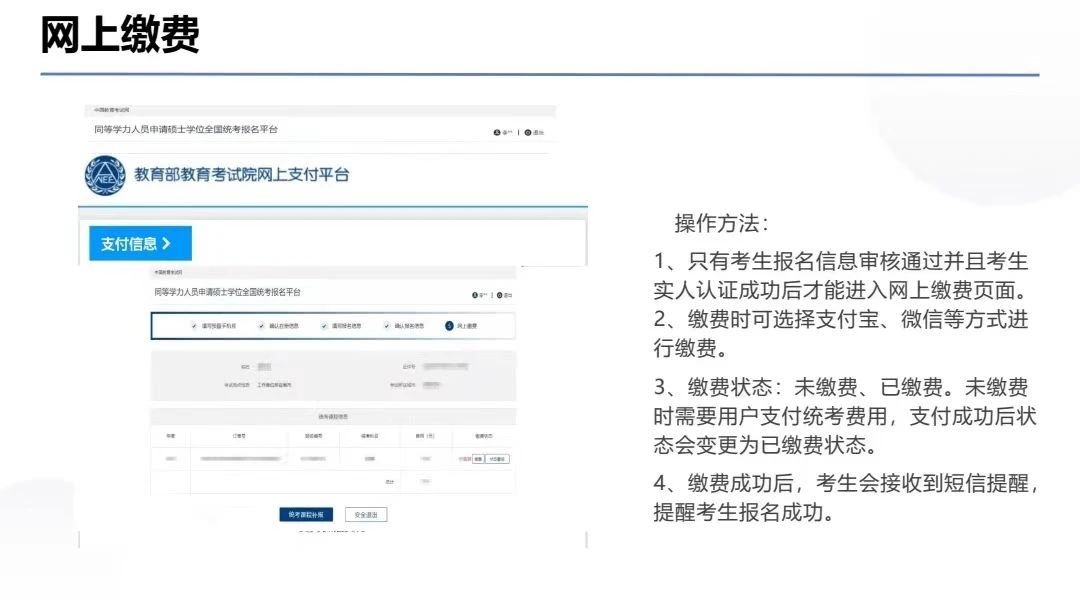The height and width of the screenshot is (600, 1080).
Task: Click user account icon beside payment platform header
Action: (497, 132)
